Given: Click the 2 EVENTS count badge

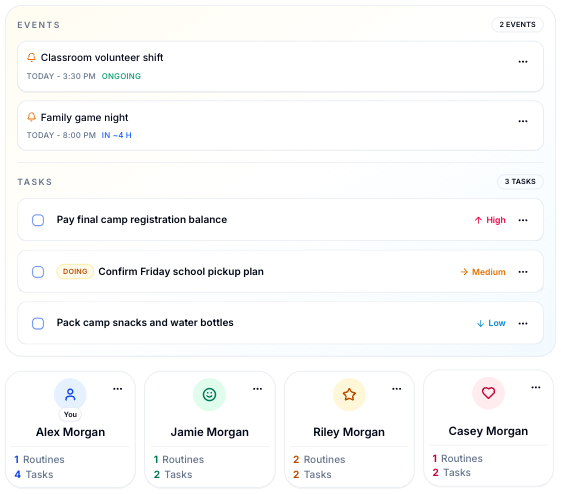Looking at the screenshot, I should 517,25.
